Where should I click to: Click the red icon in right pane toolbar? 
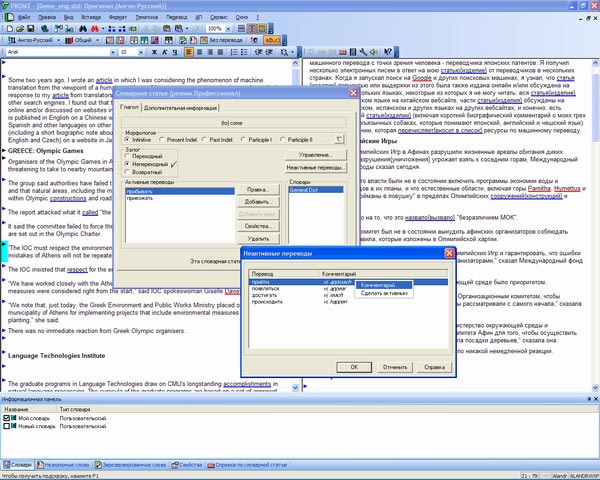coord(342,52)
